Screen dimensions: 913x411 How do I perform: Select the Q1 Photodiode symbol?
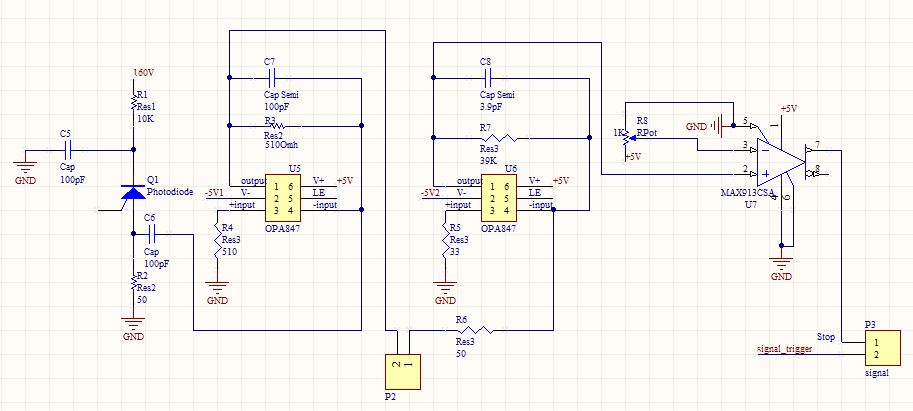coord(133,193)
